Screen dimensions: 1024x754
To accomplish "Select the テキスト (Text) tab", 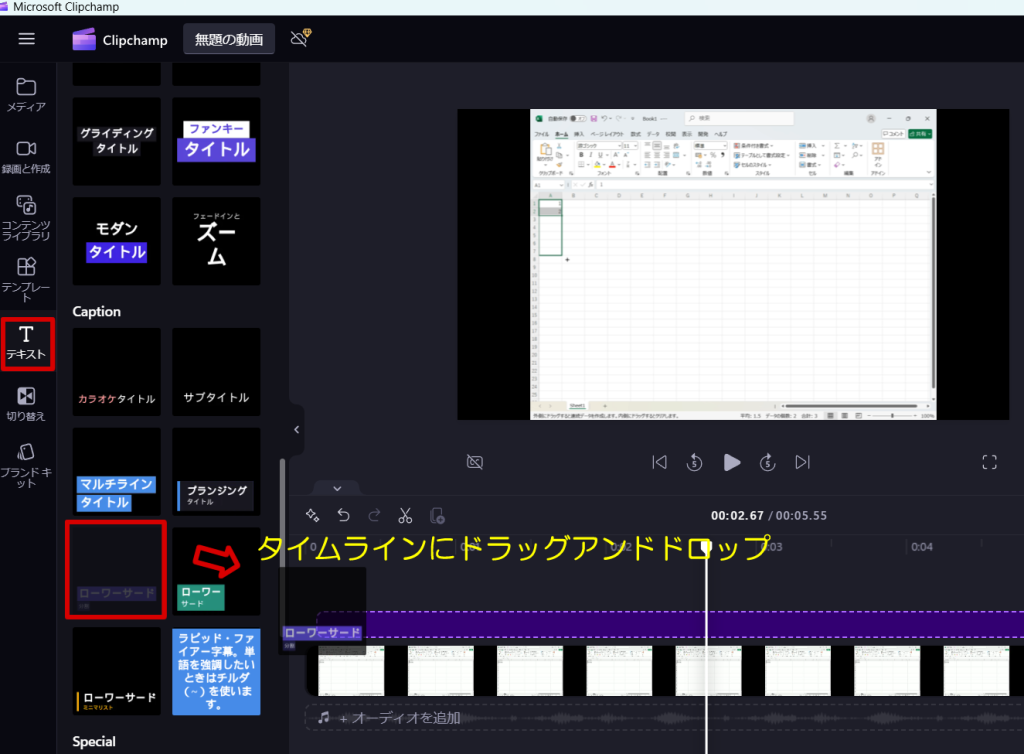I will tap(27, 343).
